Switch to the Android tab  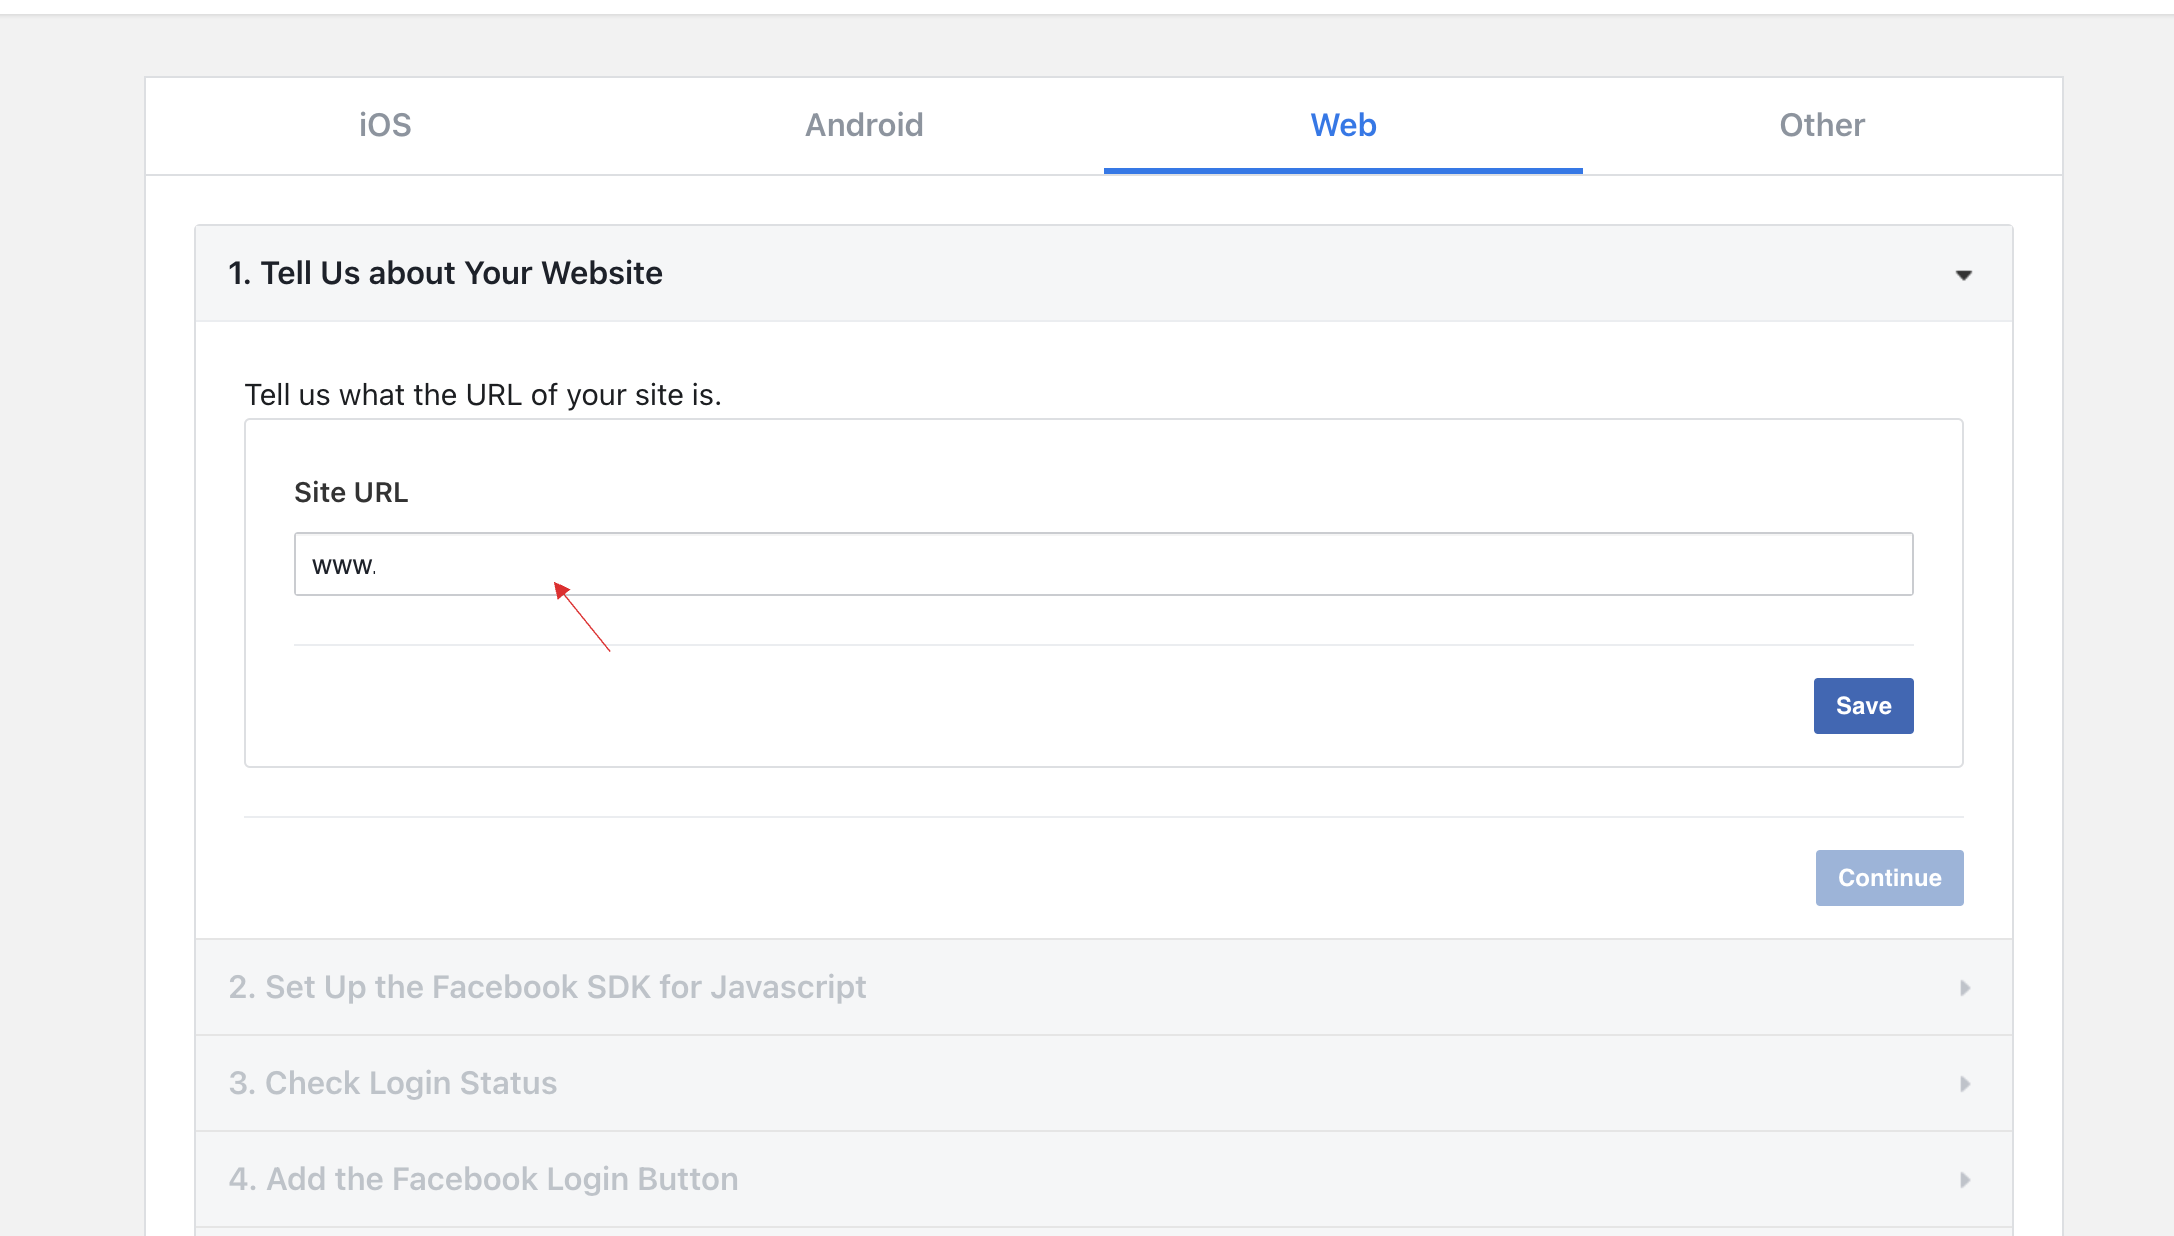coord(864,125)
